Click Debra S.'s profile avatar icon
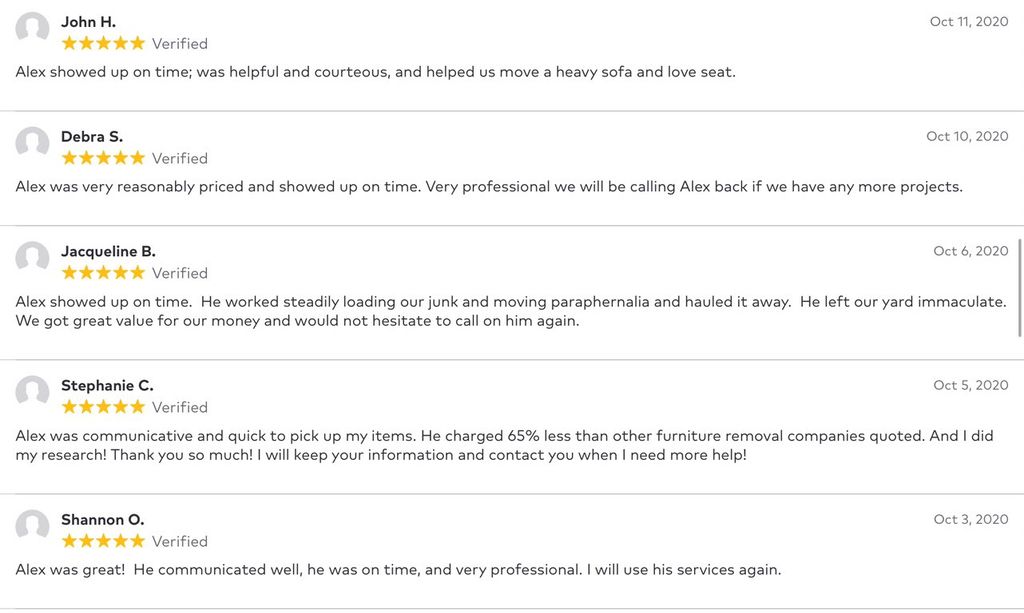This screenshot has height=613, width=1024. click(33, 144)
